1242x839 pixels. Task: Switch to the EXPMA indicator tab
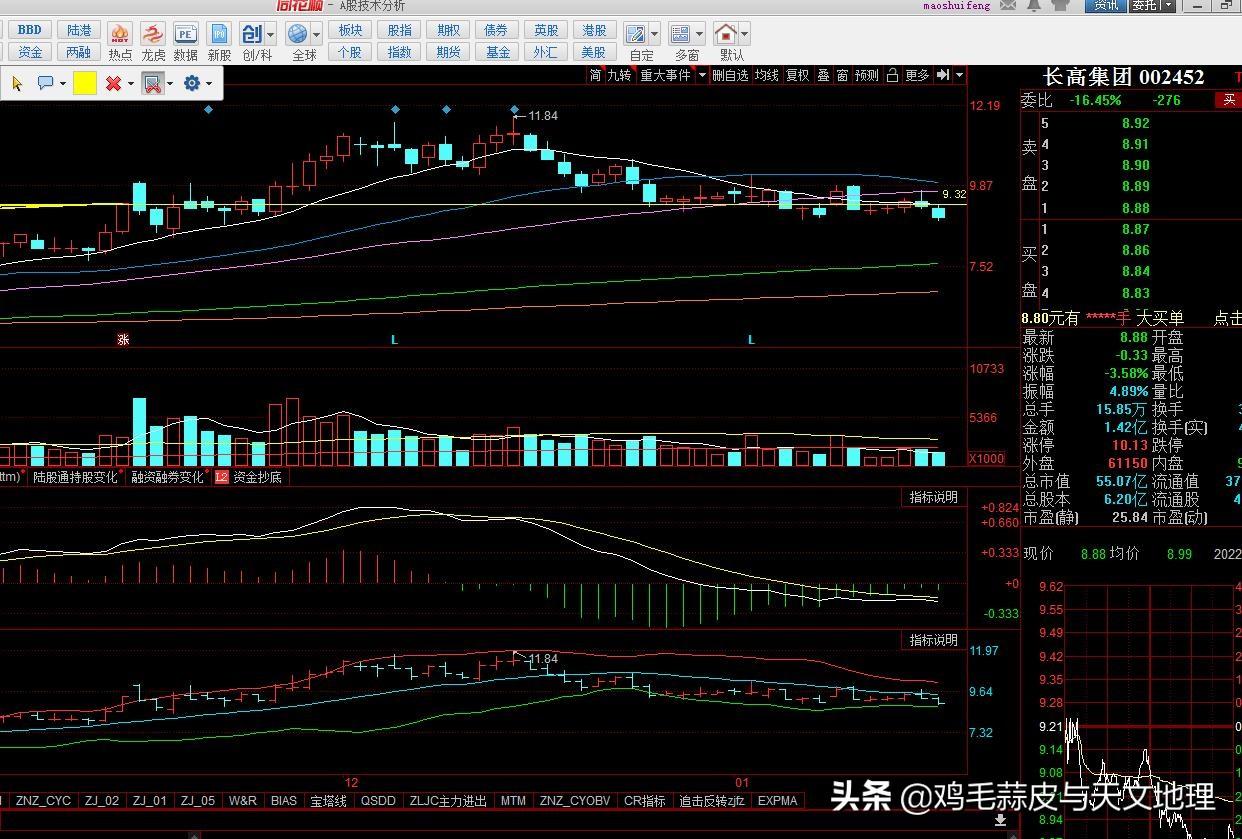tap(778, 801)
